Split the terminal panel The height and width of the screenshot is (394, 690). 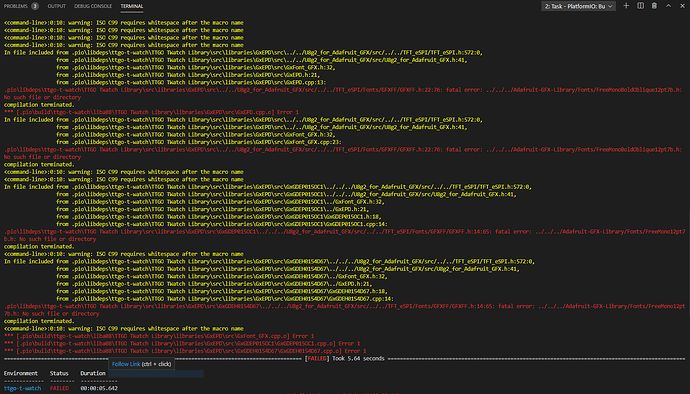pos(640,6)
